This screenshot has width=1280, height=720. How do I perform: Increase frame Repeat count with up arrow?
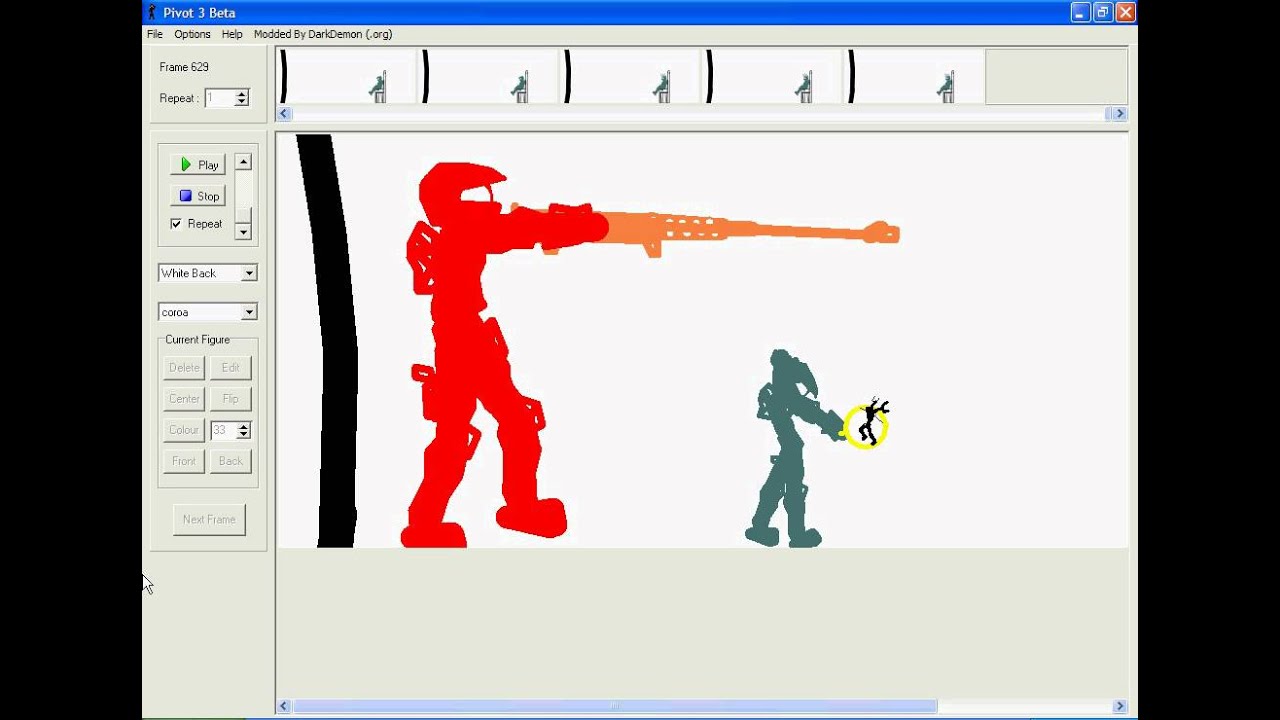[241, 94]
